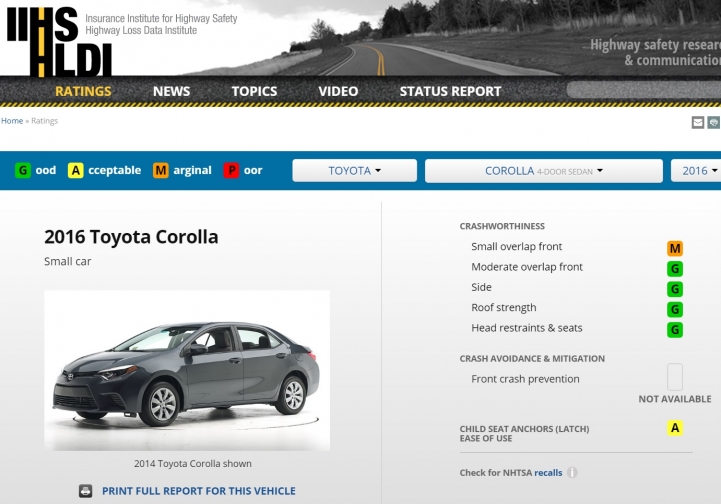
Task: Click PRINT FULL REPORT FOR THIS VEHICLE
Action: [x=199, y=491]
